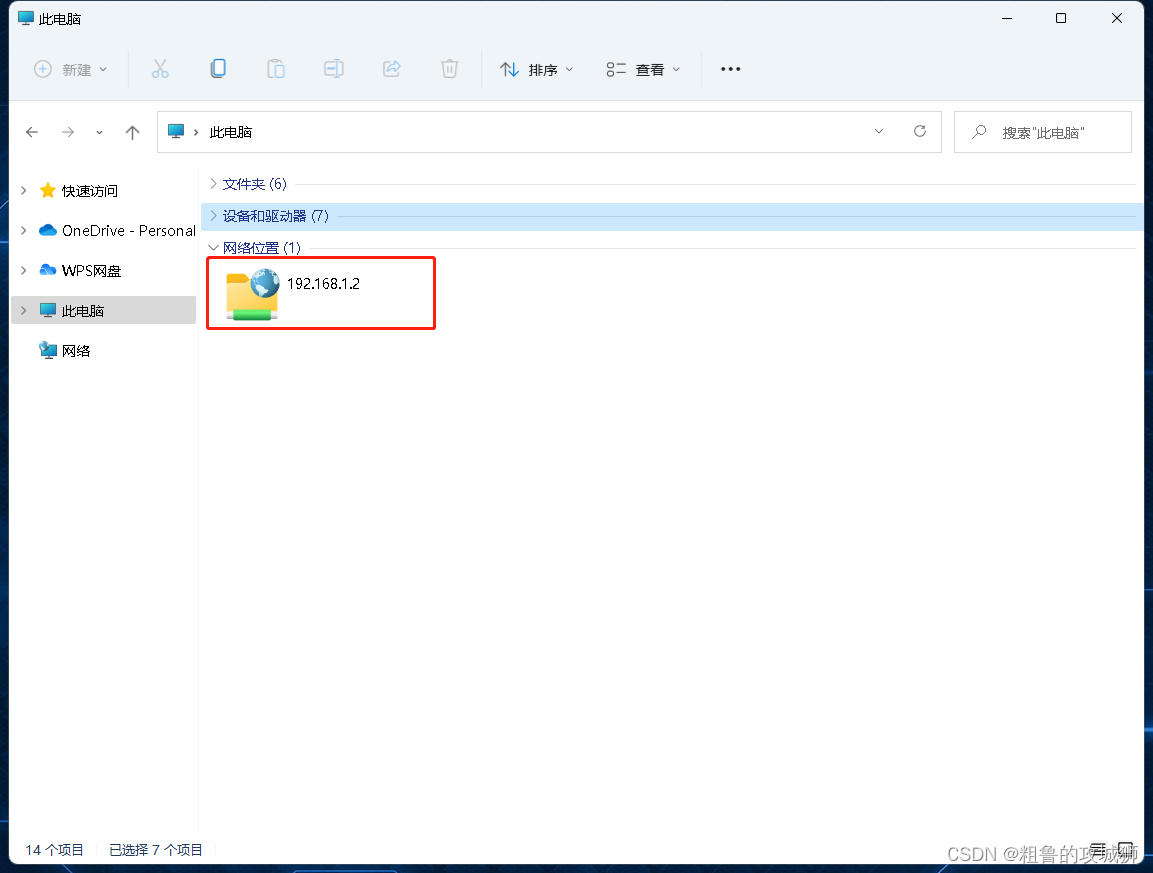Expand the OneDrive - Personal node arrow
The image size is (1153, 873).
[24, 230]
